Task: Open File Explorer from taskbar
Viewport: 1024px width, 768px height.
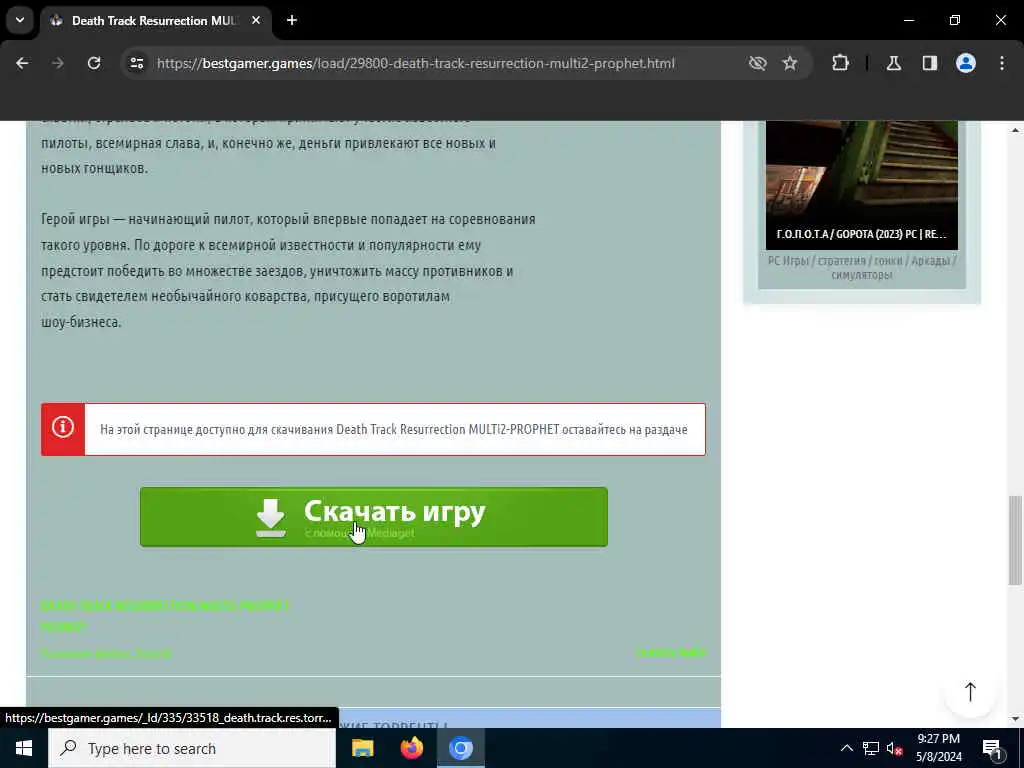Action: coord(362,748)
